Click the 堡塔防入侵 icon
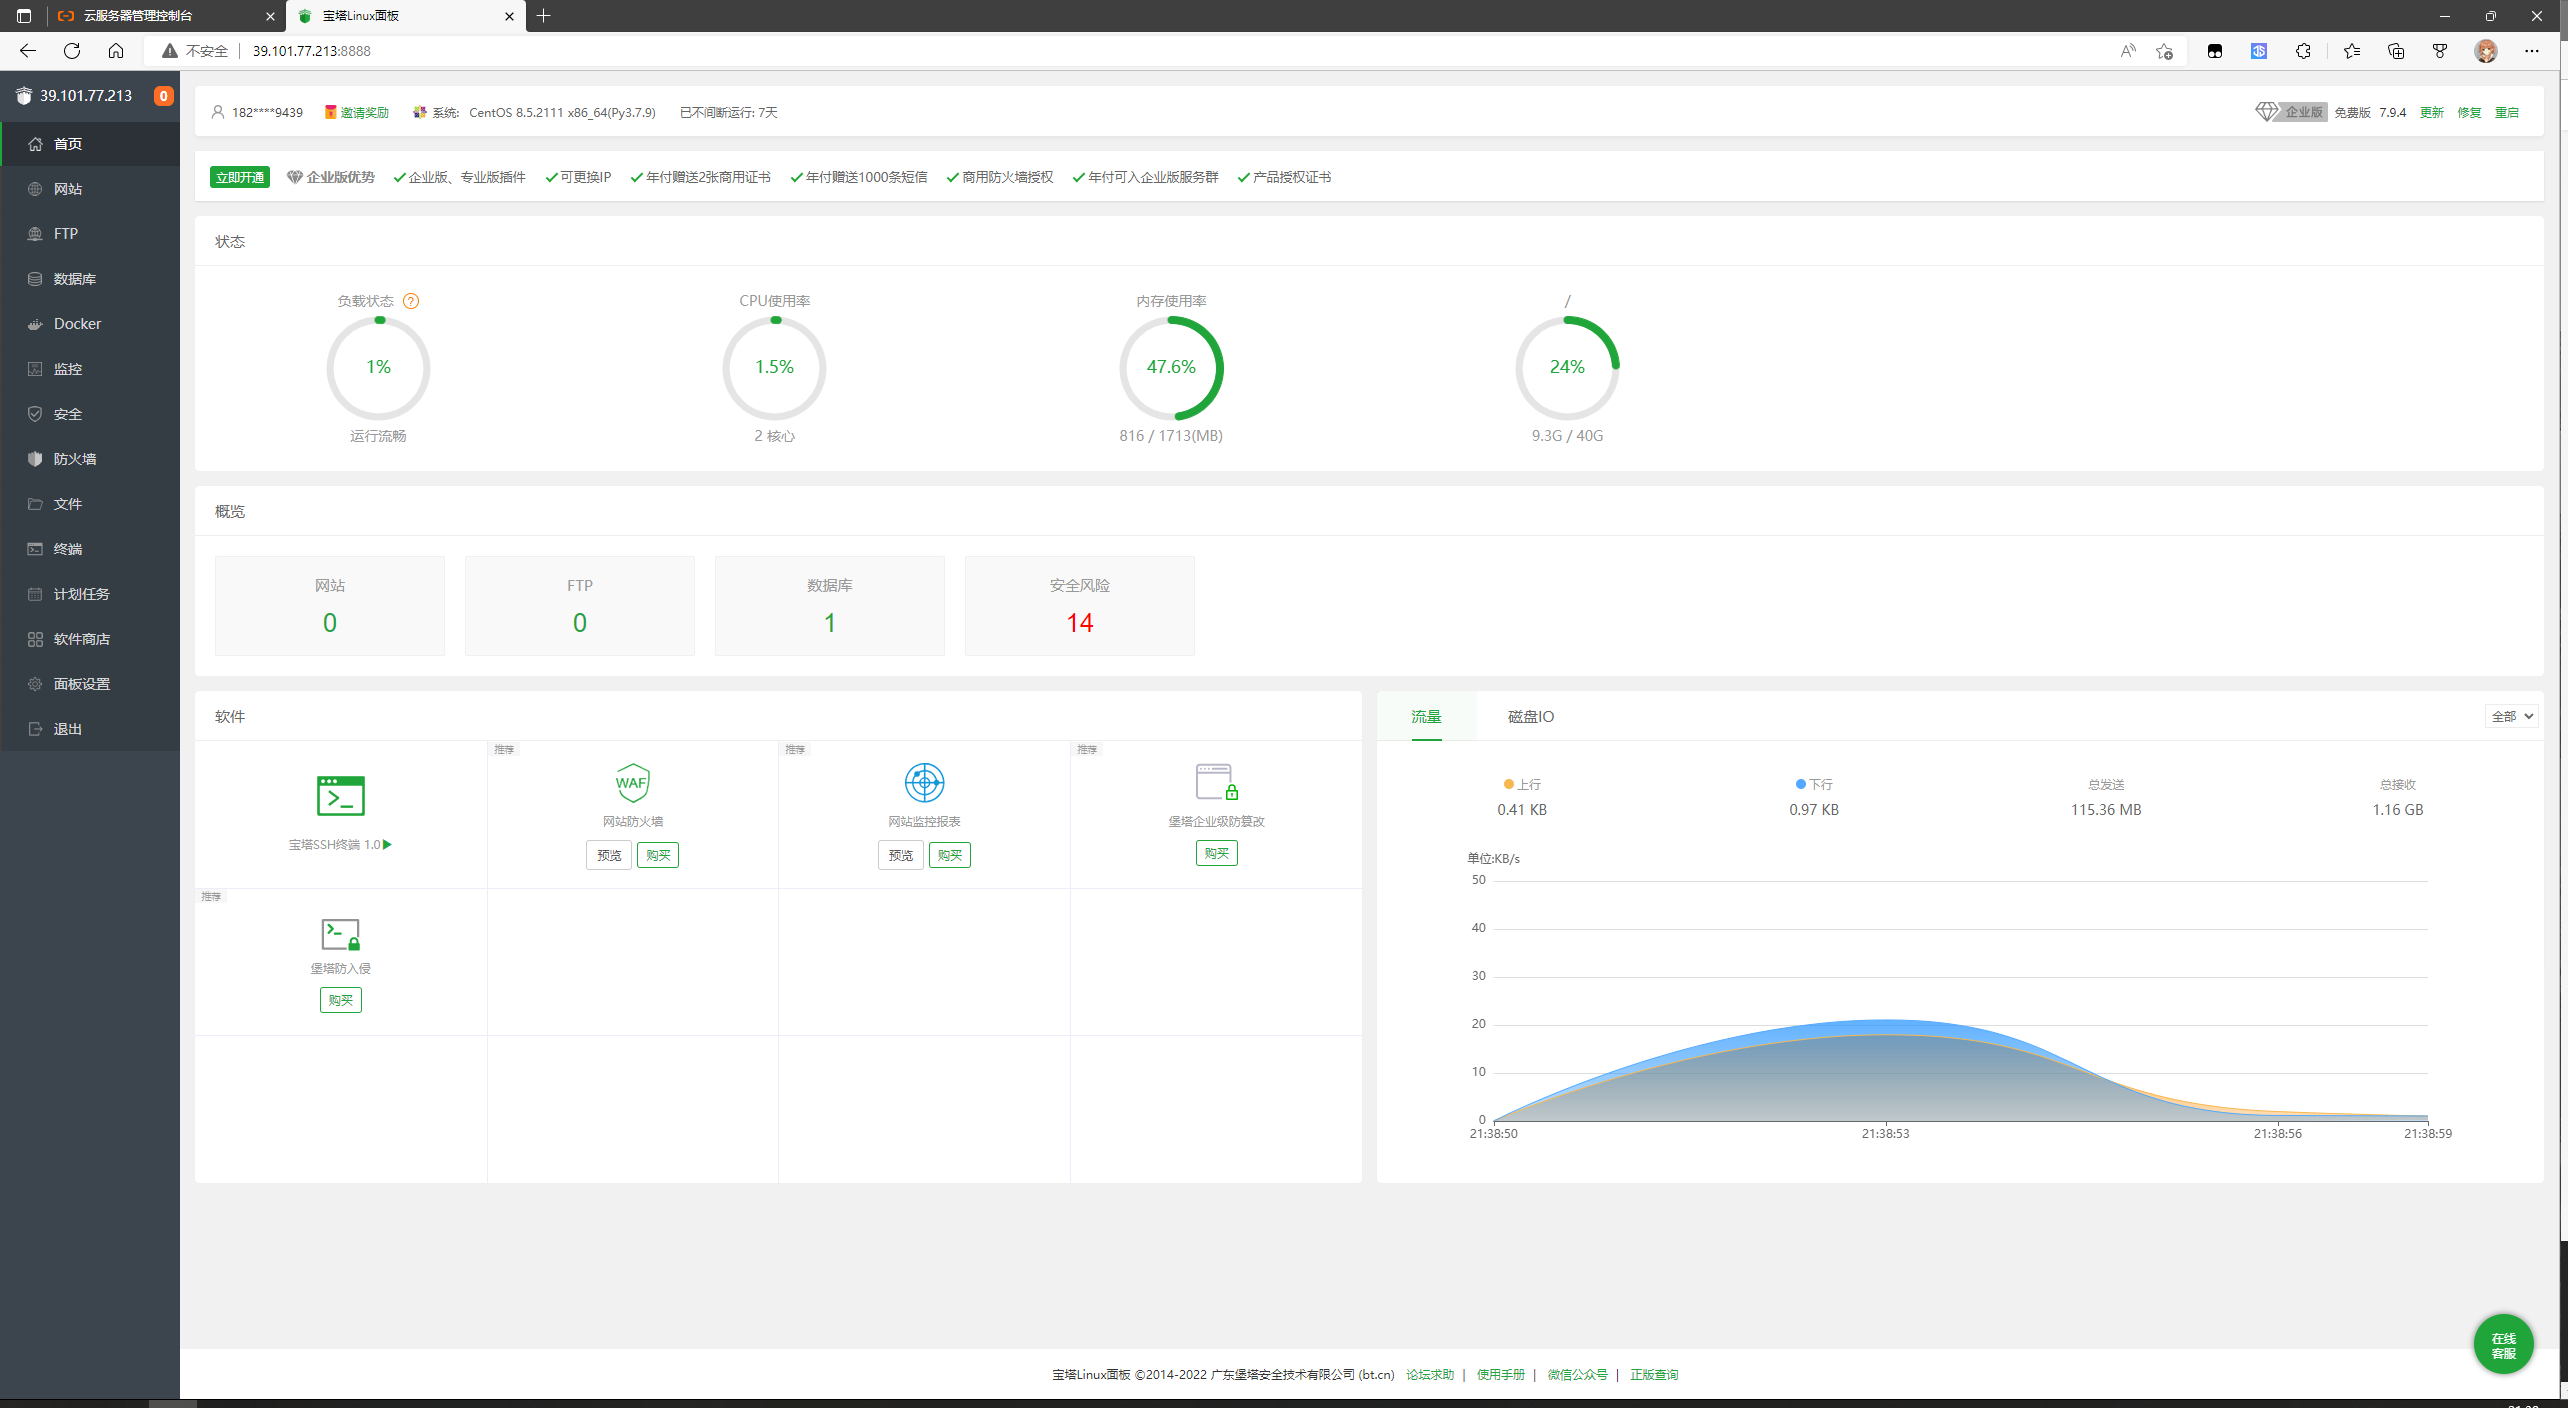The height and width of the screenshot is (1408, 2568). pyautogui.click(x=341, y=934)
